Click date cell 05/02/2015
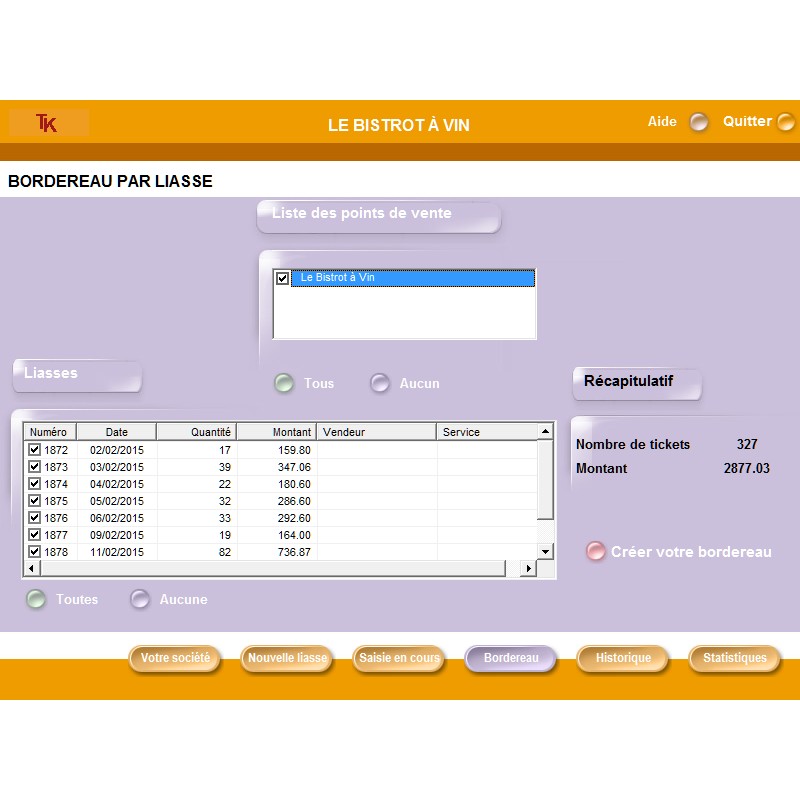 click(117, 501)
